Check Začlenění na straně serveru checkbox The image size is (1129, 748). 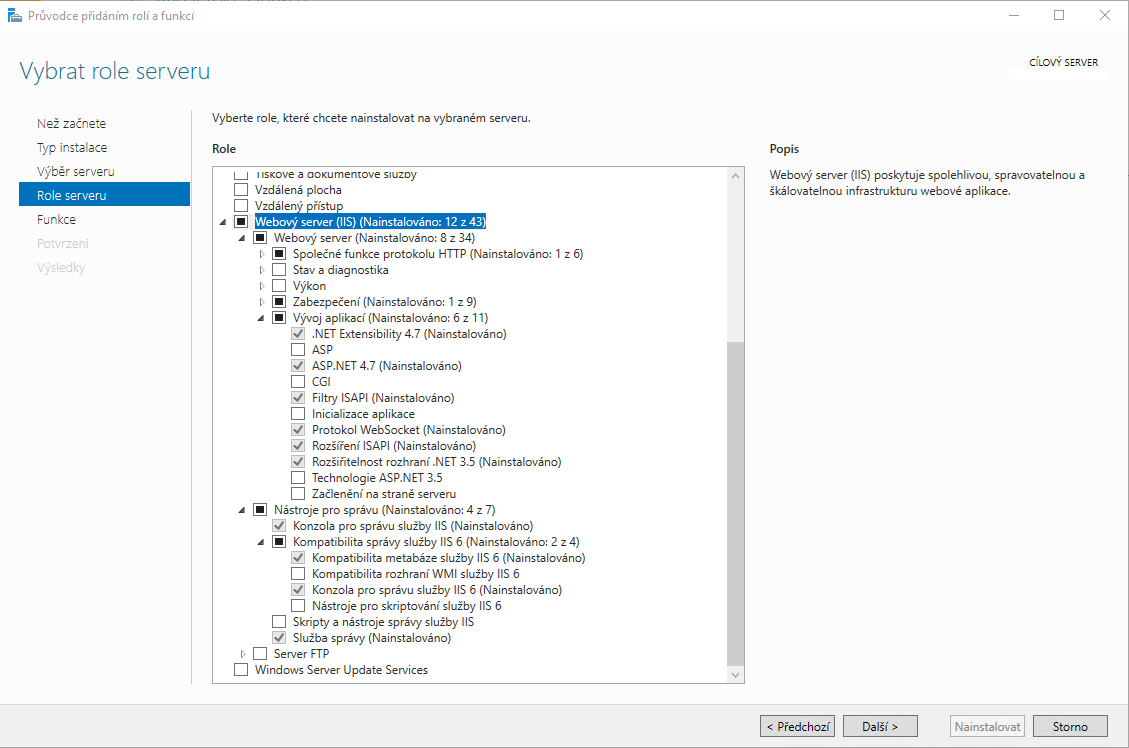297,494
